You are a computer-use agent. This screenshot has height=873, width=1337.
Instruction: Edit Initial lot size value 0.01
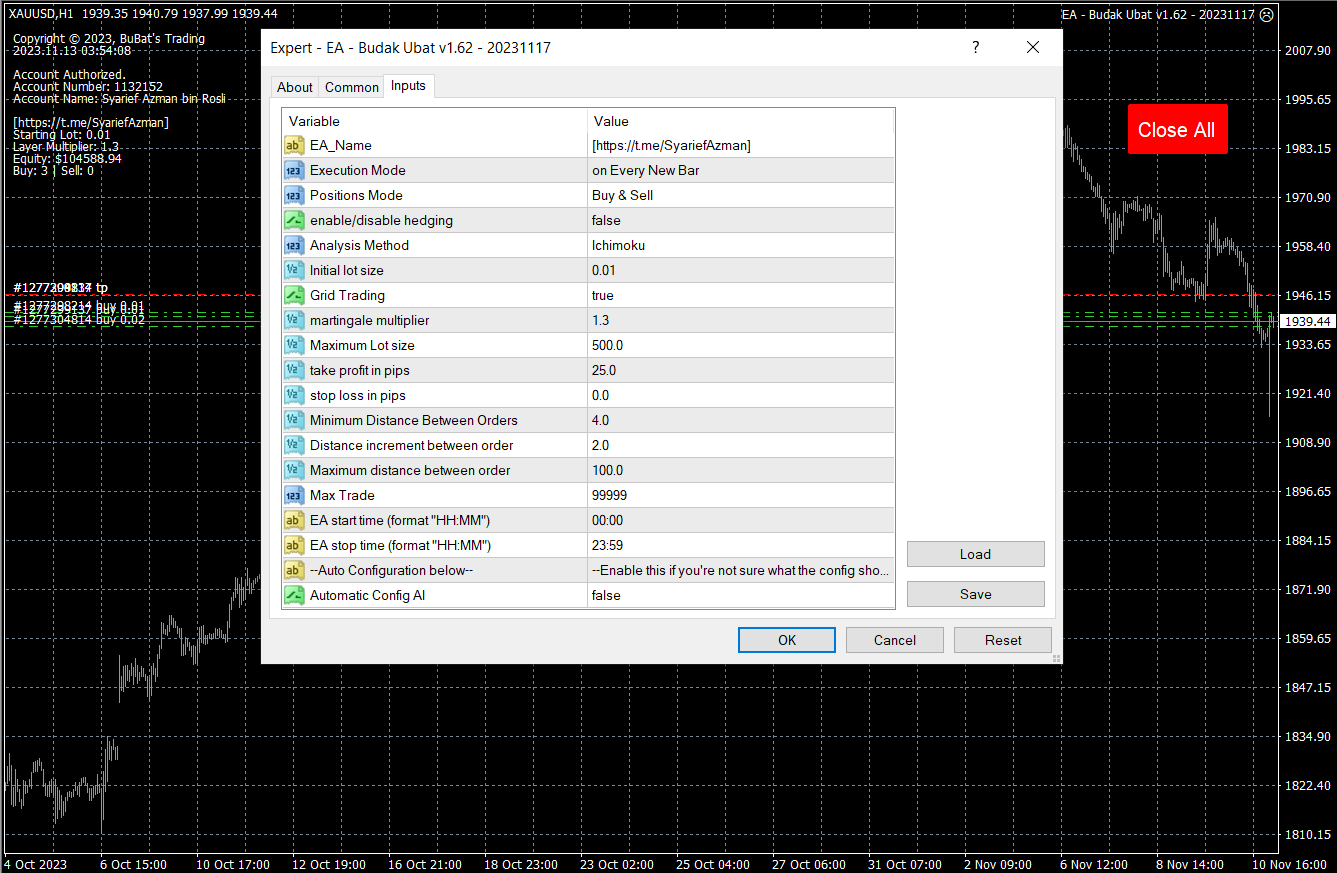point(740,270)
